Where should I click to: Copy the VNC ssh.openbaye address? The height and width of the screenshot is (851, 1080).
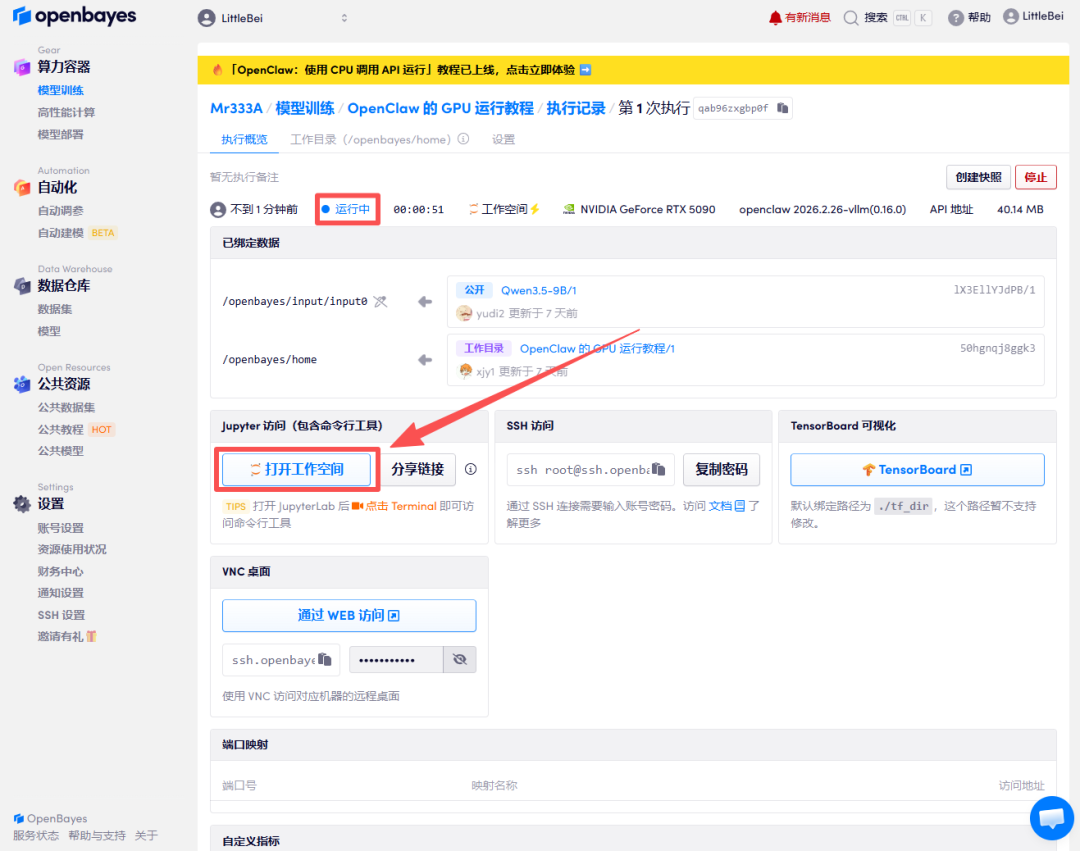tap(325, 660)
